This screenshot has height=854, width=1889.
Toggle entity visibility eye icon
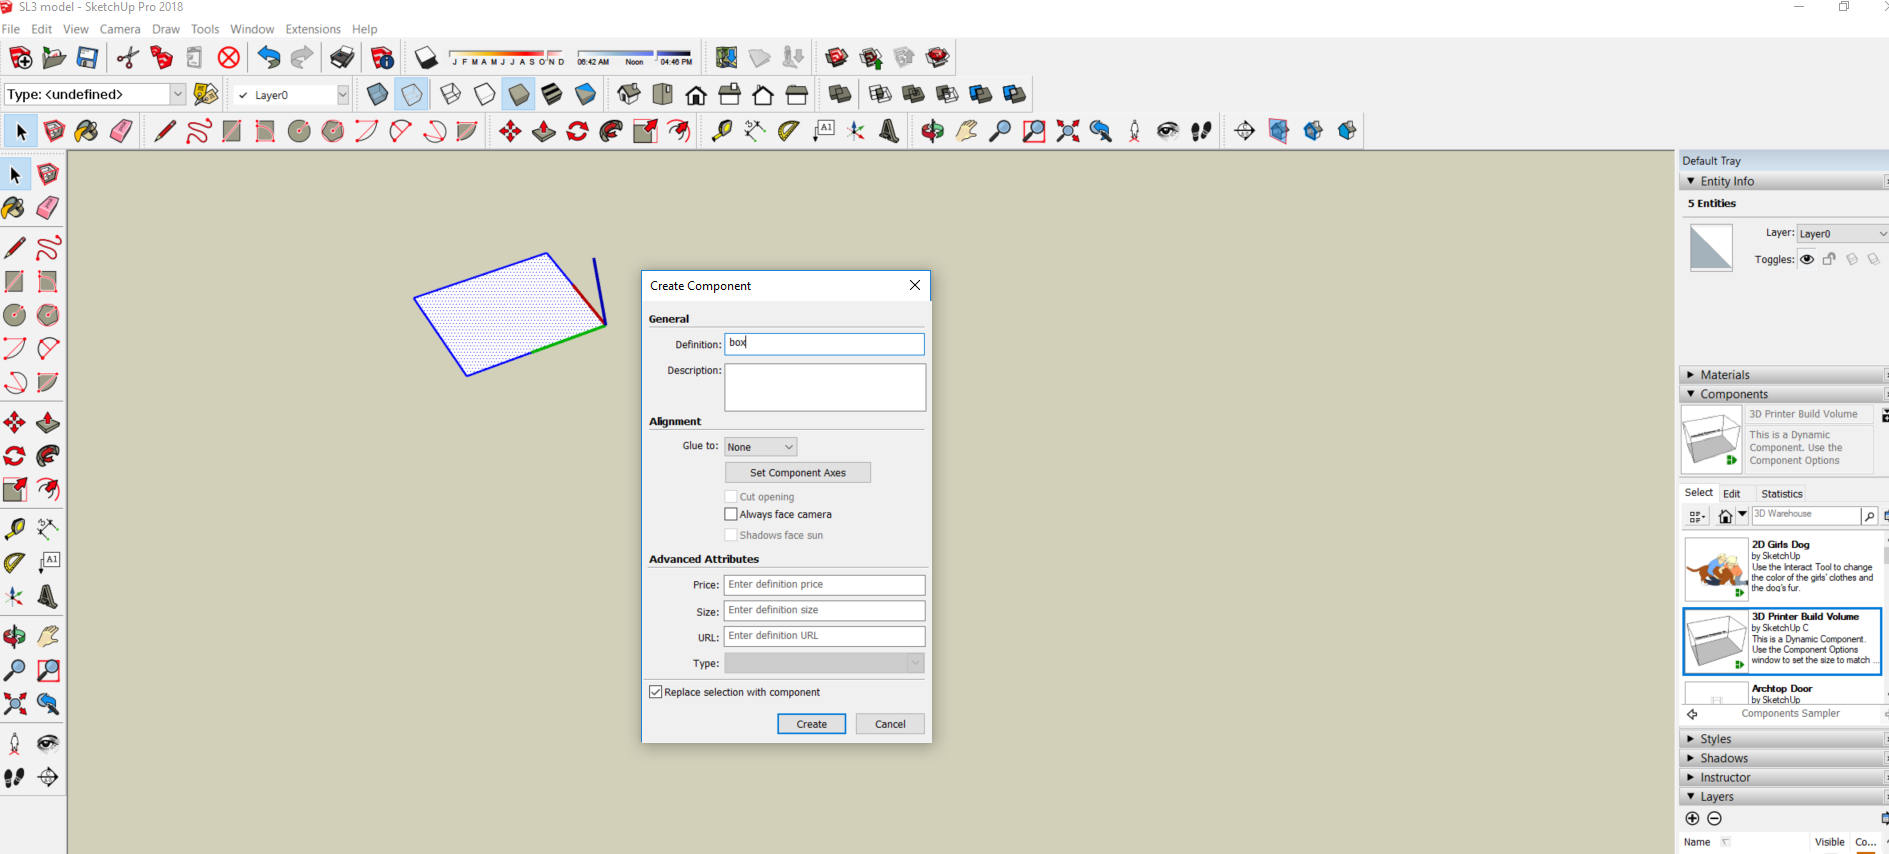click(1807, 260)
